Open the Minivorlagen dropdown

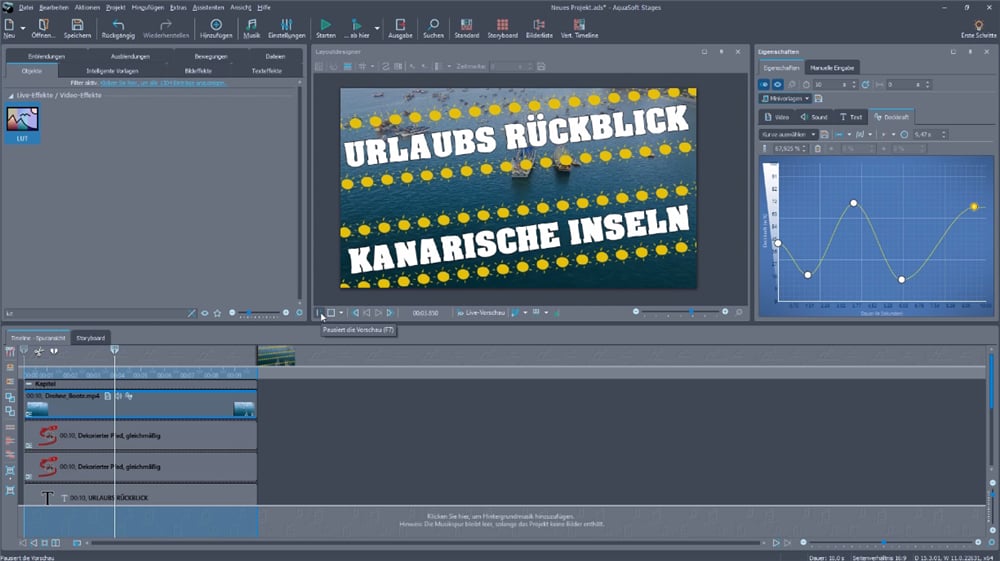[785, 99]
